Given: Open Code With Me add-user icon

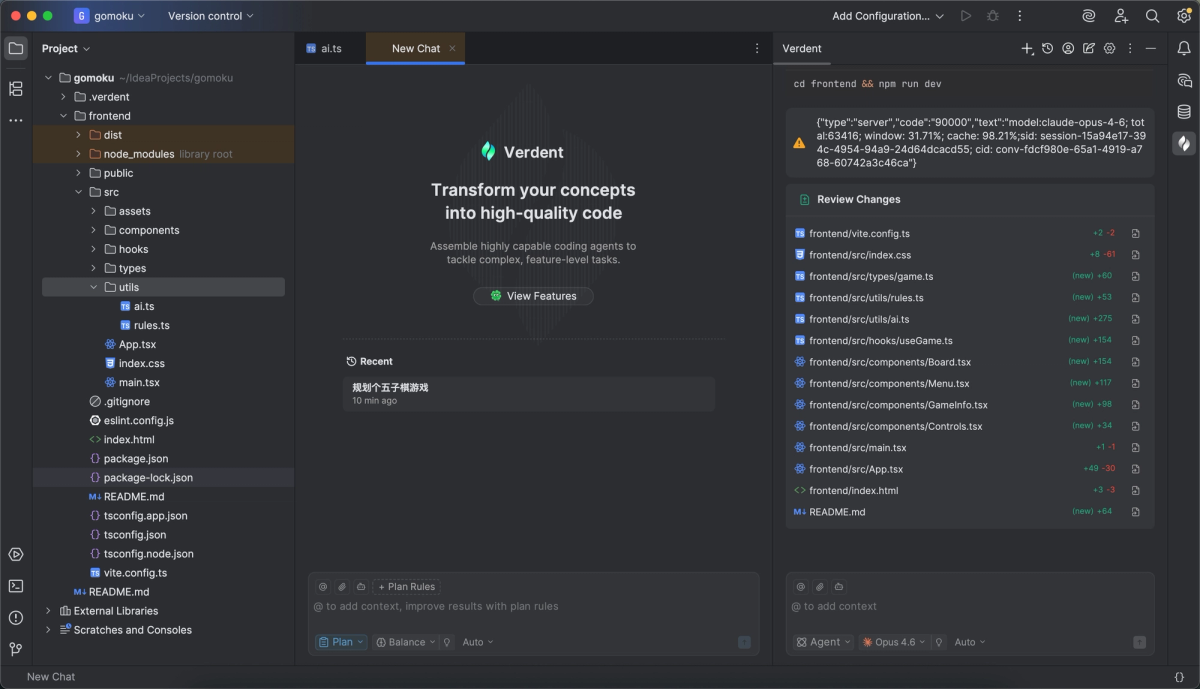Looking at the screenshot, I should (x=1121, y=16).
